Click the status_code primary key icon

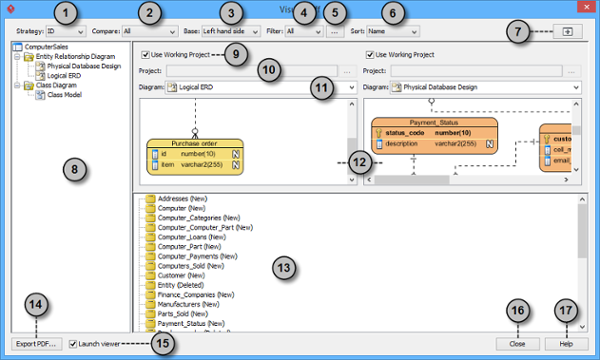point(379,133)
